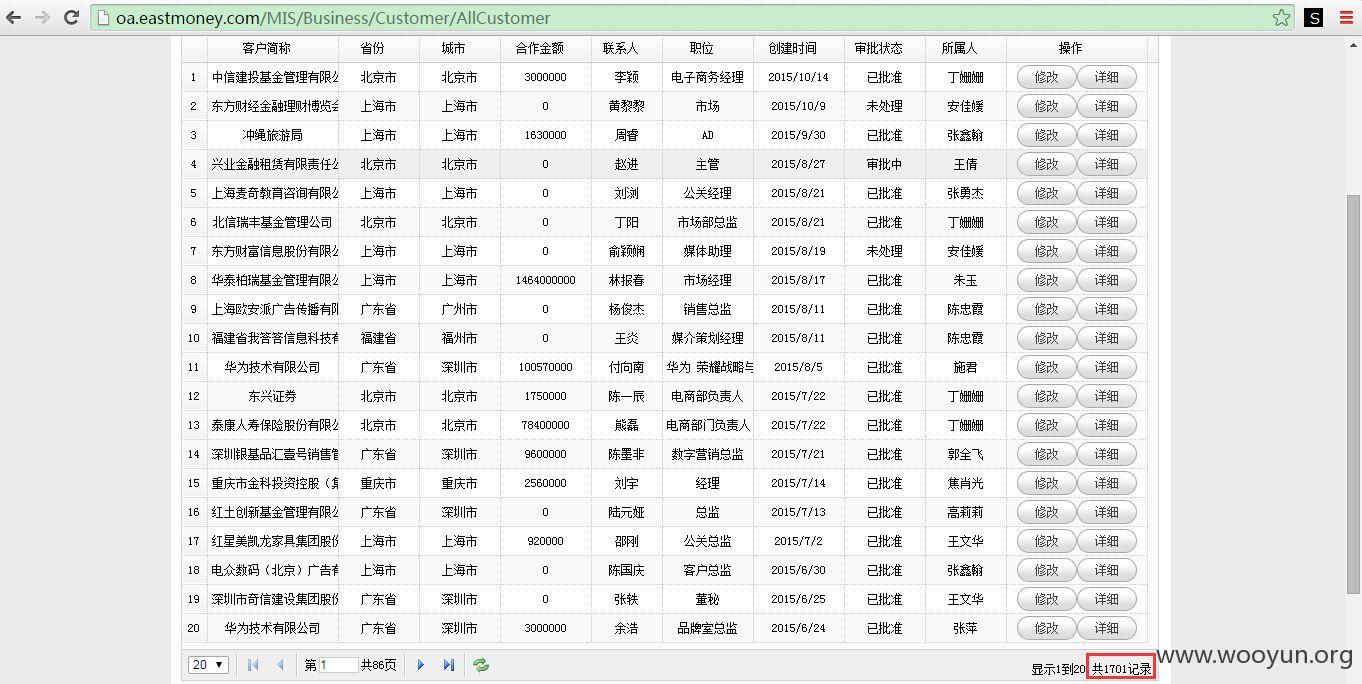This screenshot has width=1362, height=684.
Task: Click the amount 1464000000
Action: point(545,280)
